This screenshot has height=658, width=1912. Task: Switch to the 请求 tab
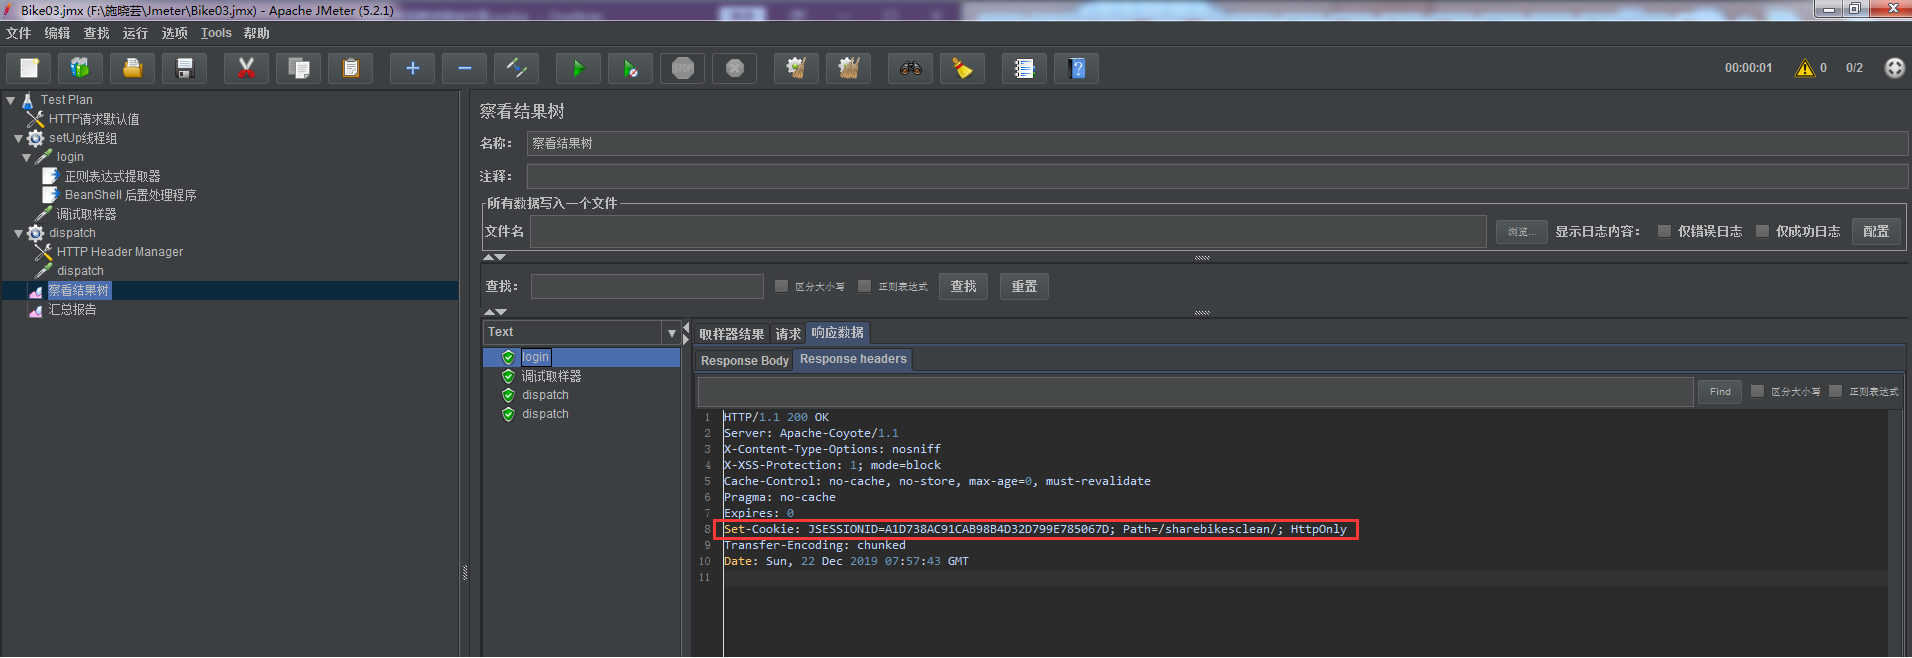(x=788, y=334)
